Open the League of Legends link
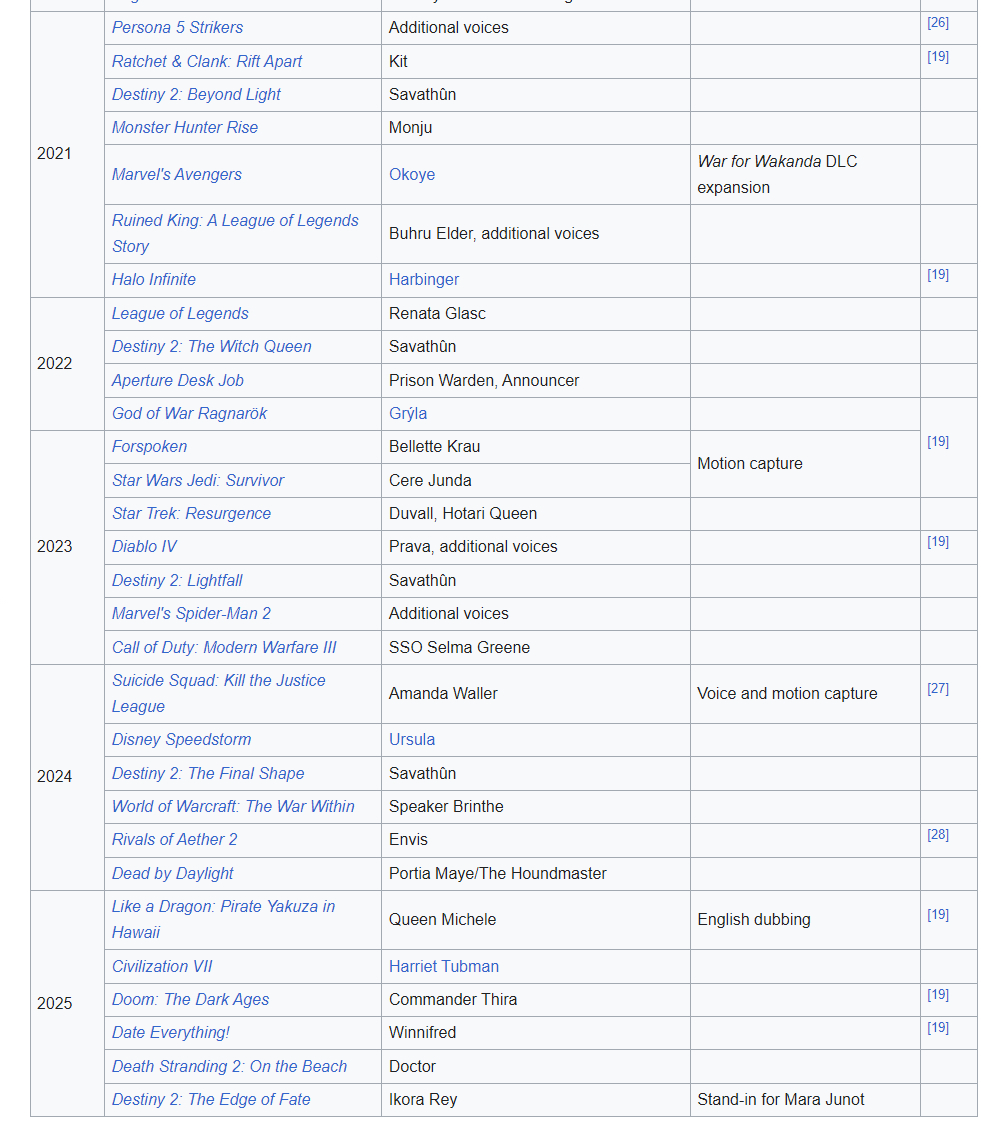The width and height of the screenshot is (981, 1129). coord(180,313)
